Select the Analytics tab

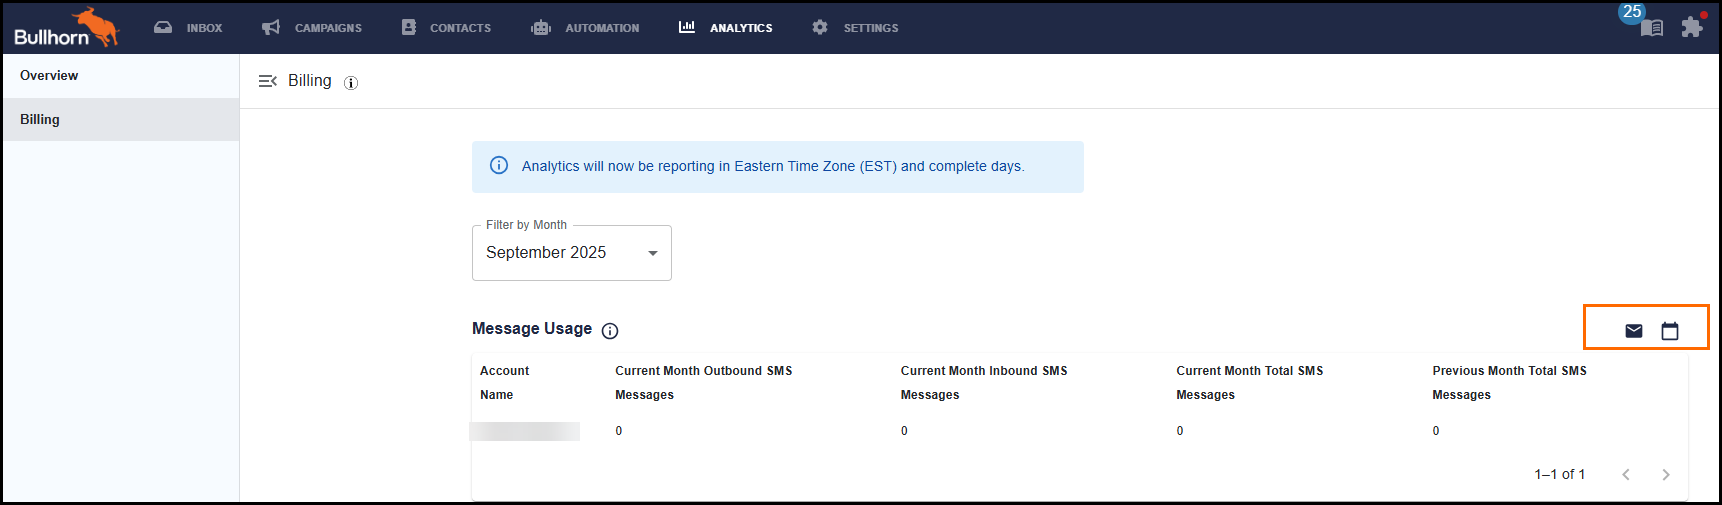[x=726, y=28]
